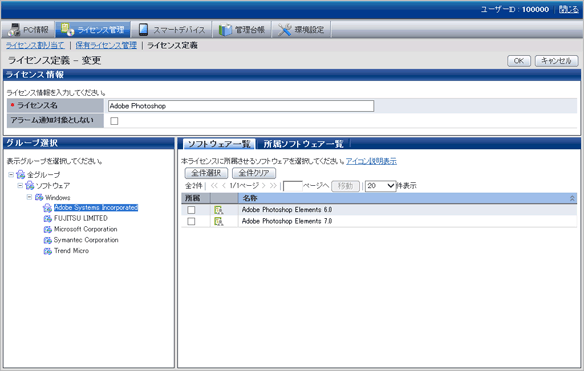The width and height of the screenshot is (584, 371).
Task: Select Symantec Corporation in tree
Action: pos(86,240)
